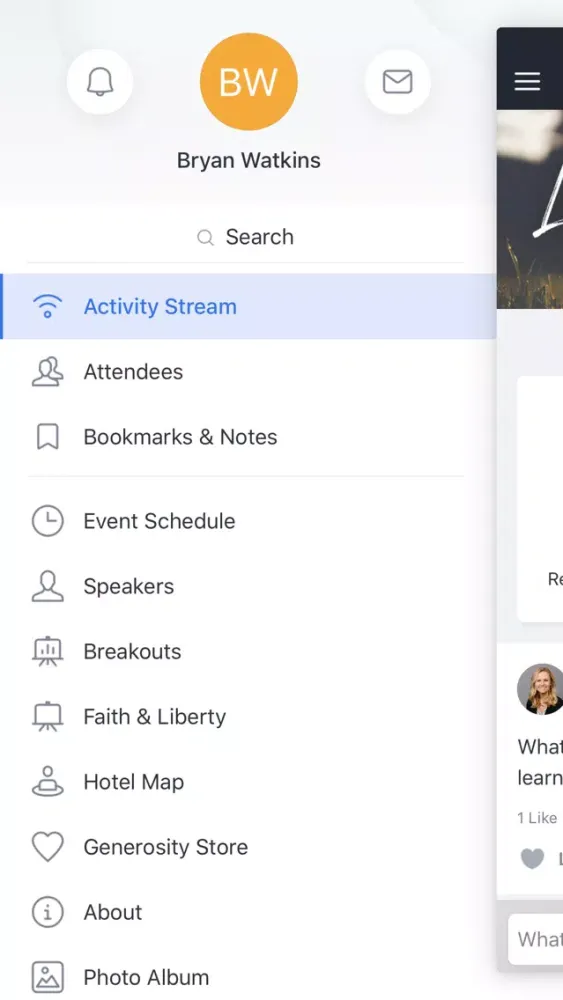Click the Photo Album picture icon

click(48, 977)
